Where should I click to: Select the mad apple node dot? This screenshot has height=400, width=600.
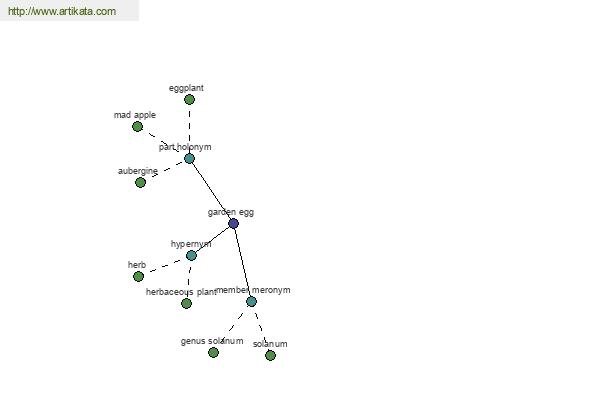pos(137,127)
